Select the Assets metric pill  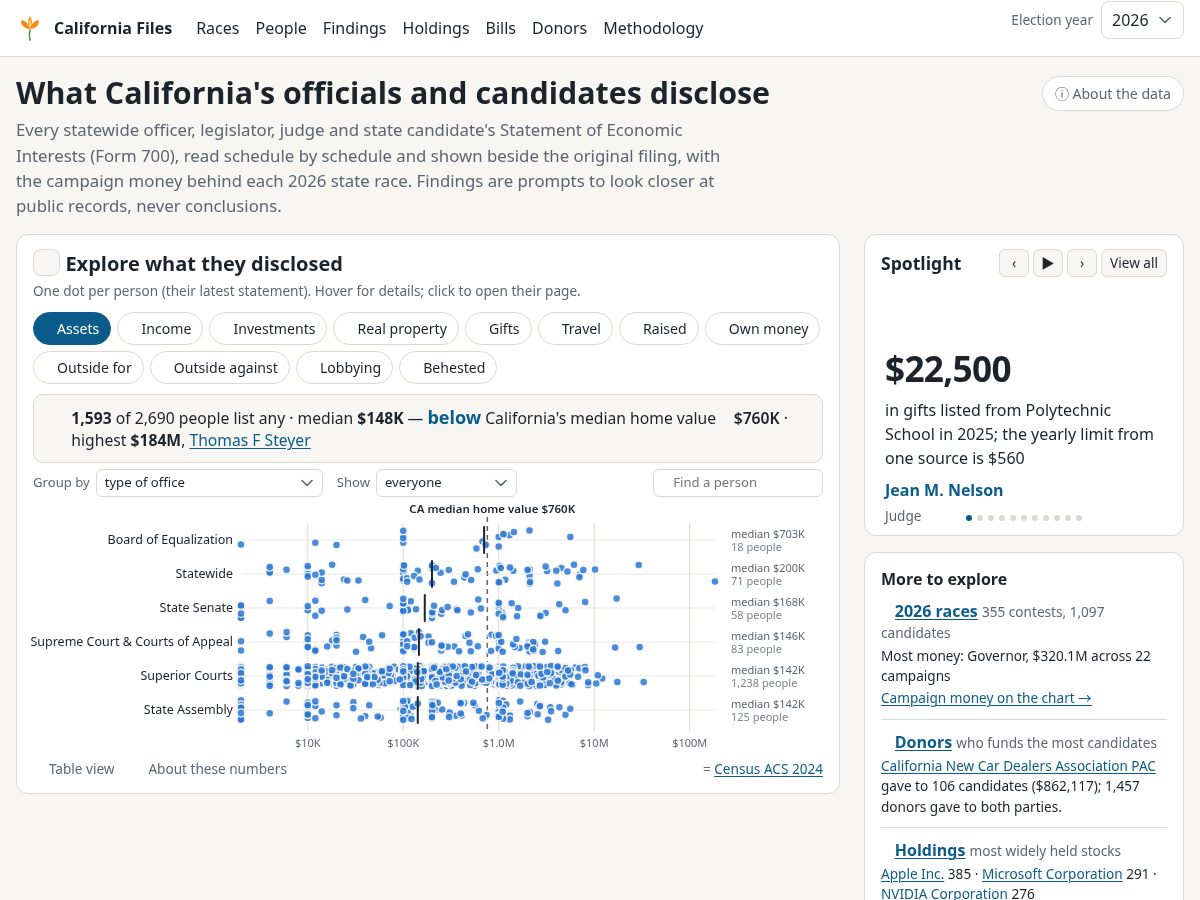[72, 328]
